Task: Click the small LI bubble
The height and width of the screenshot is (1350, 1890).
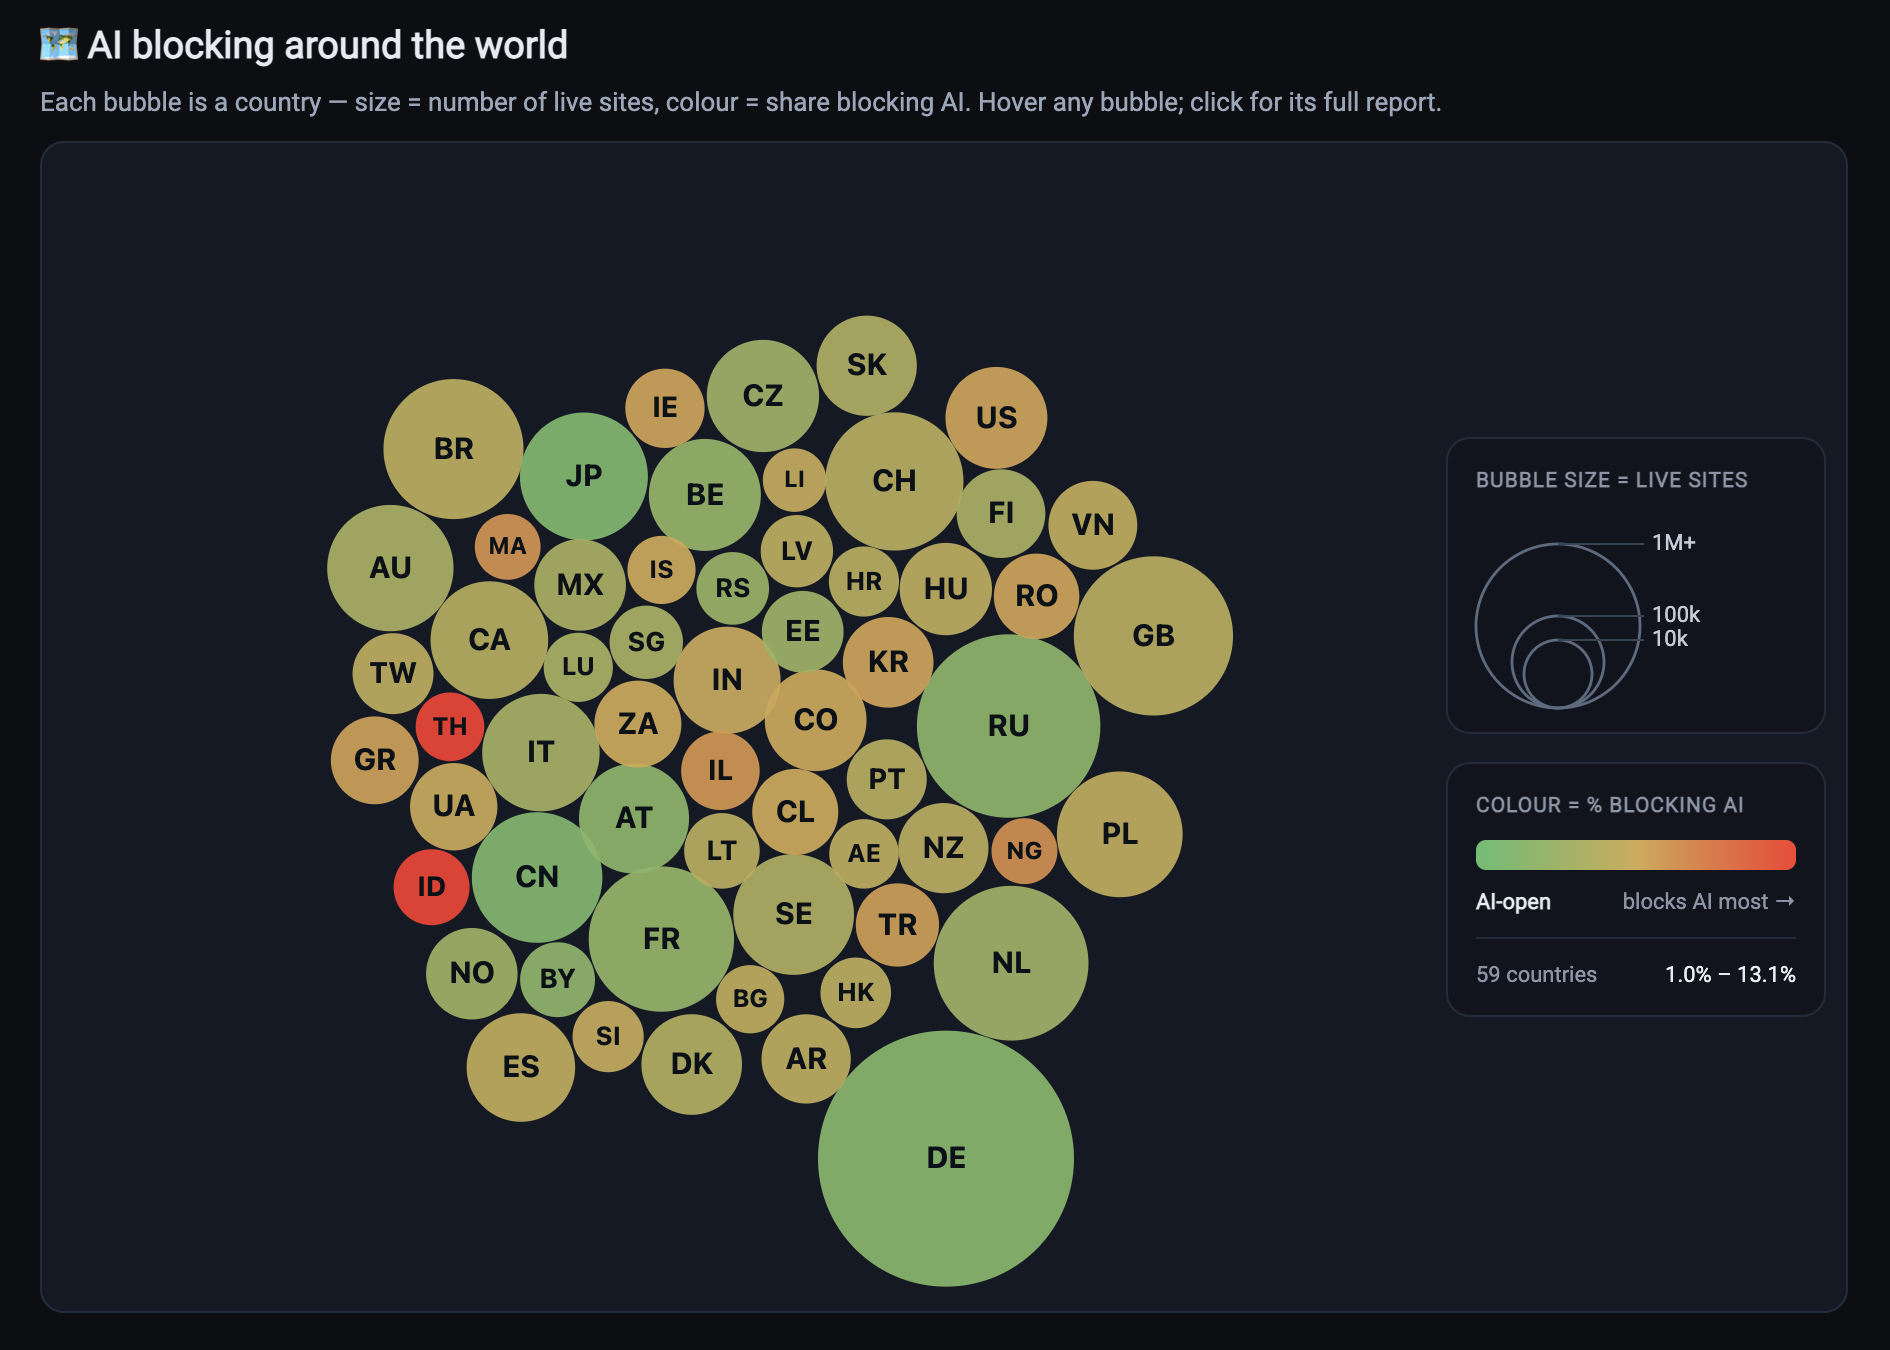Action: [x=794, y=480]
